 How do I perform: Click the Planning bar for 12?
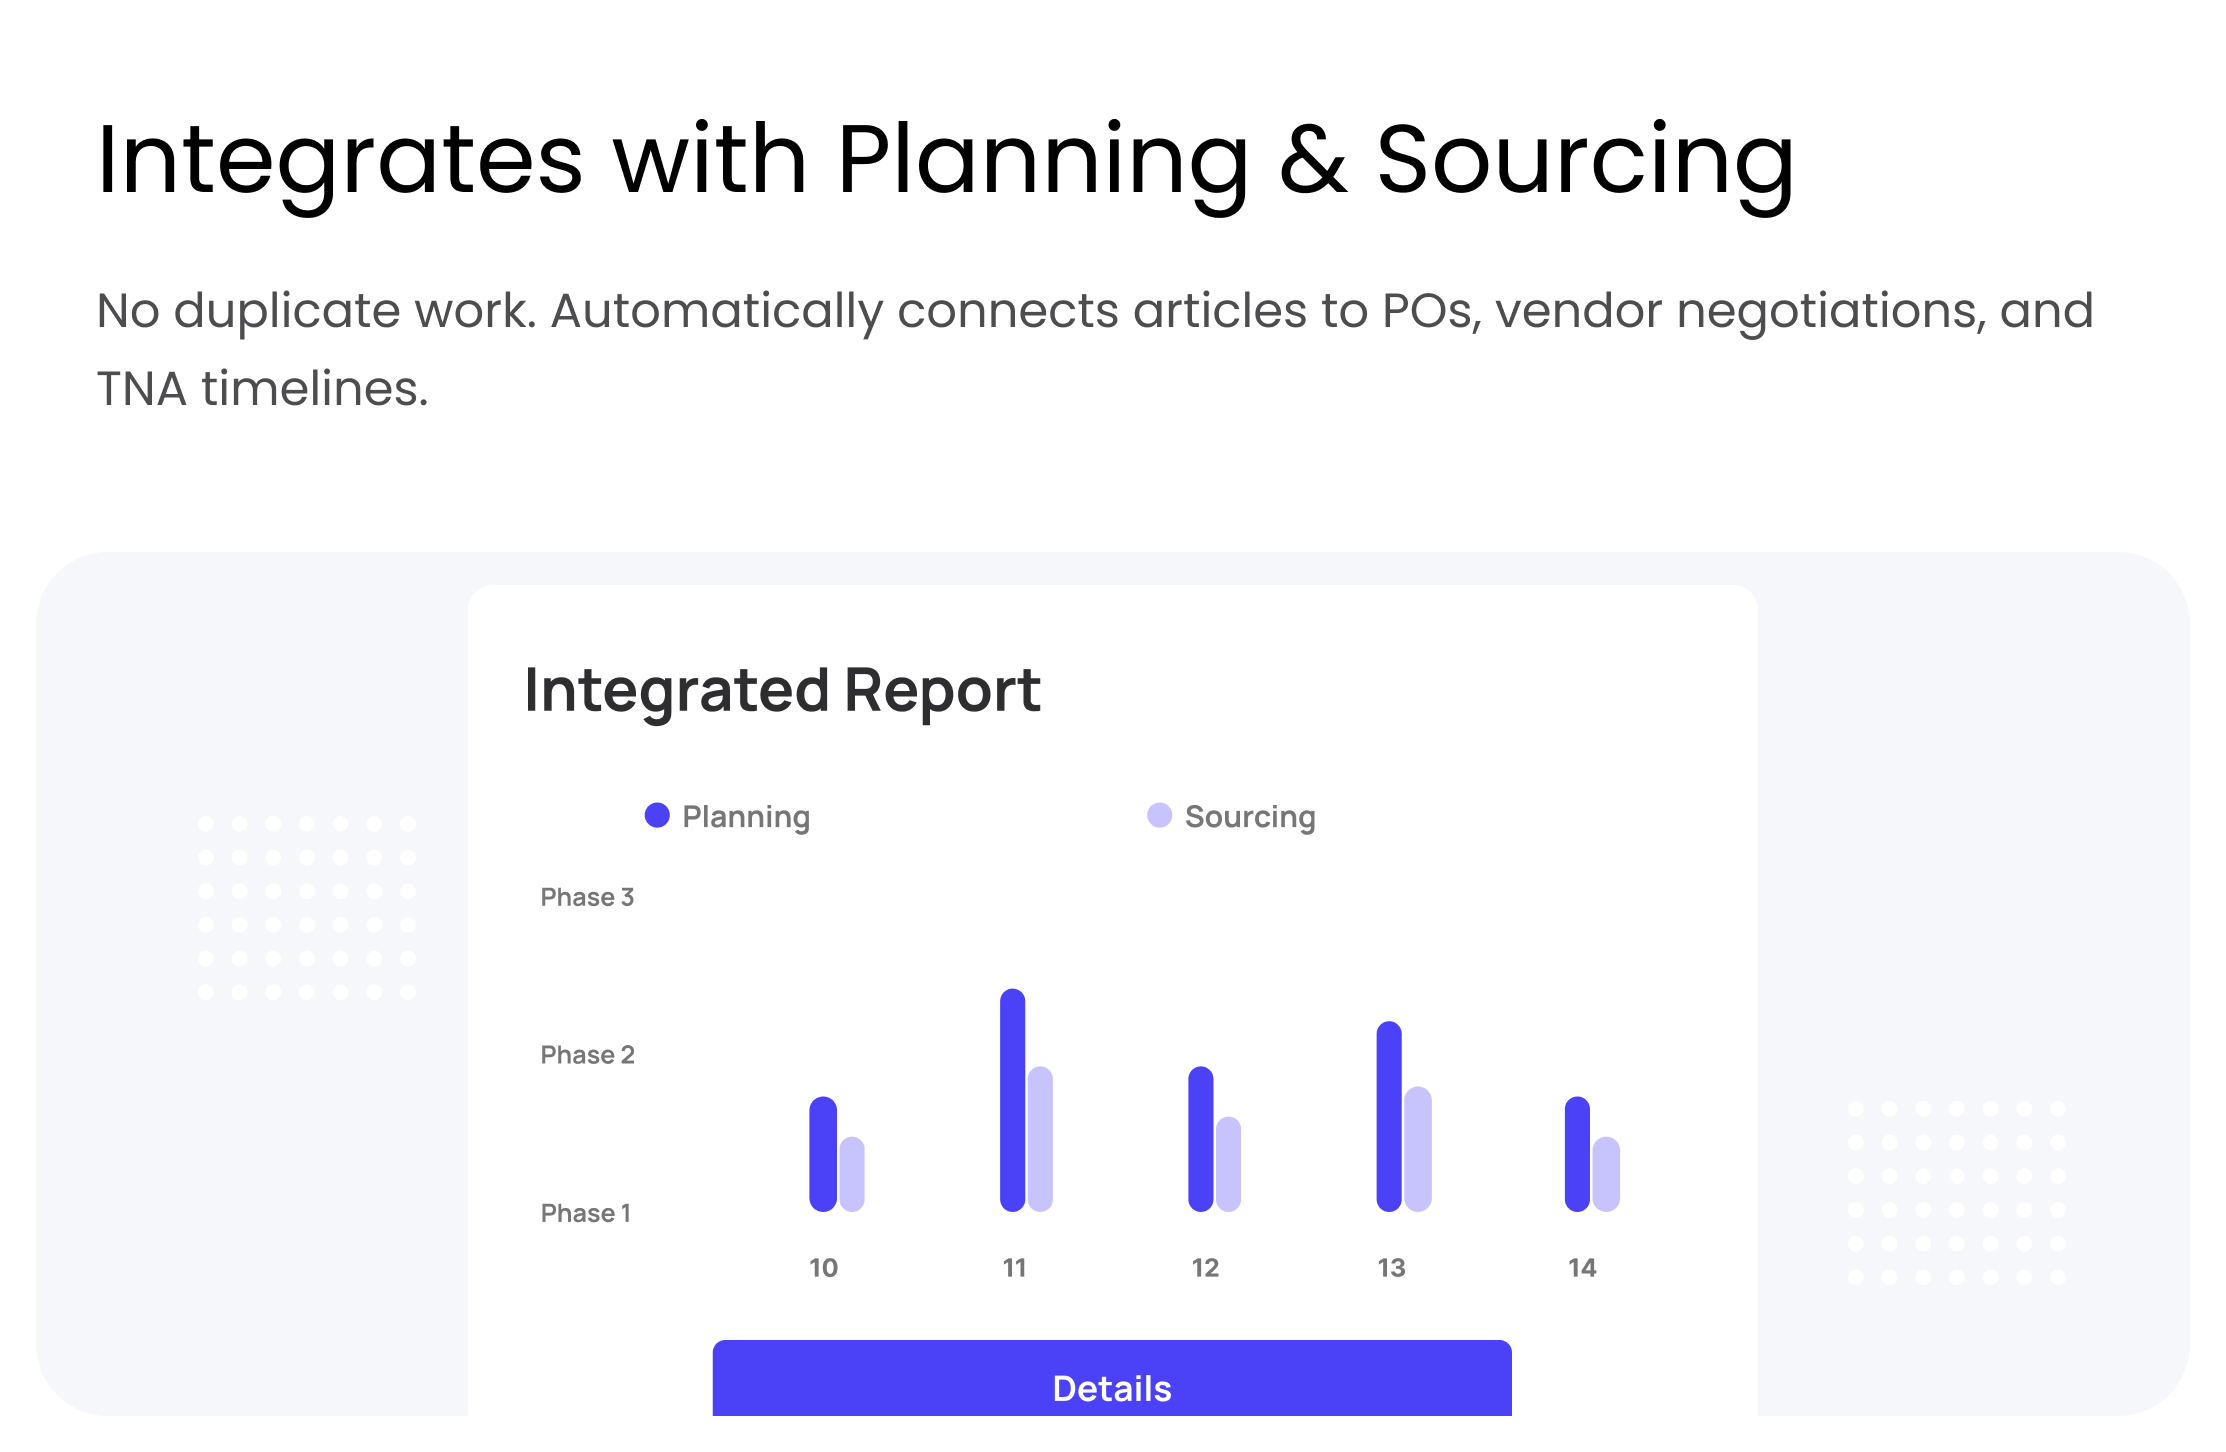point(1201,1139)
